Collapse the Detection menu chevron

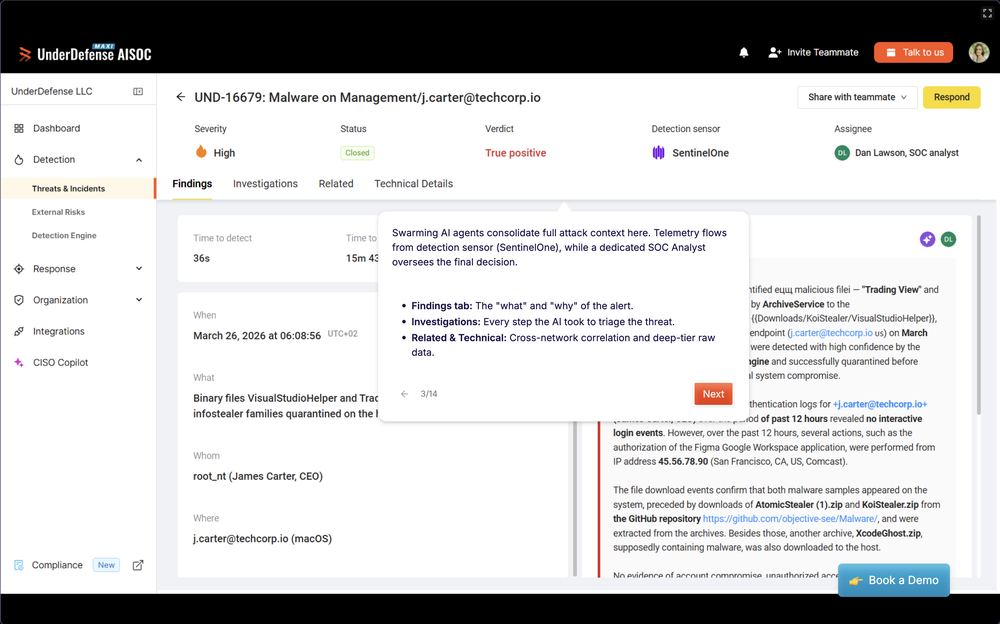coord(139,160)
